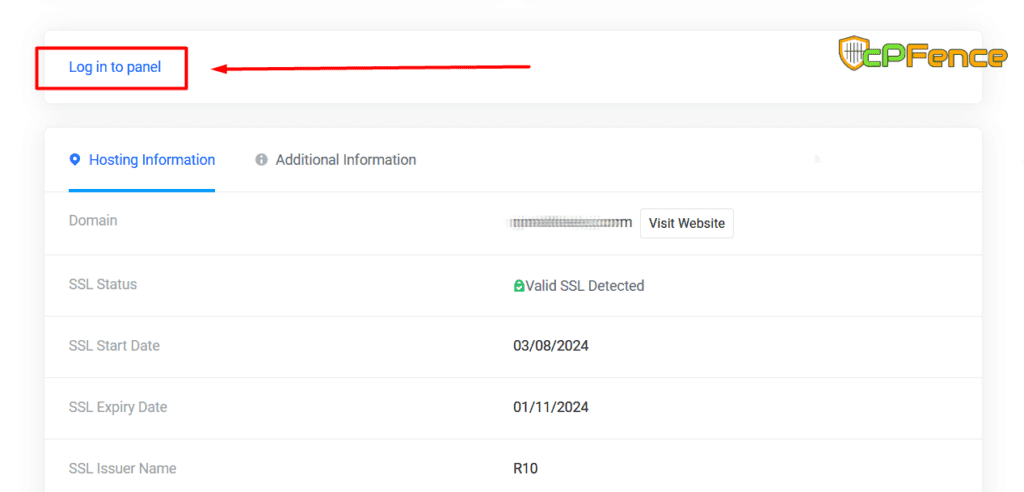Click the SSL Start Date label
The width and height of the screenshot is (1024, 492).
114,346
